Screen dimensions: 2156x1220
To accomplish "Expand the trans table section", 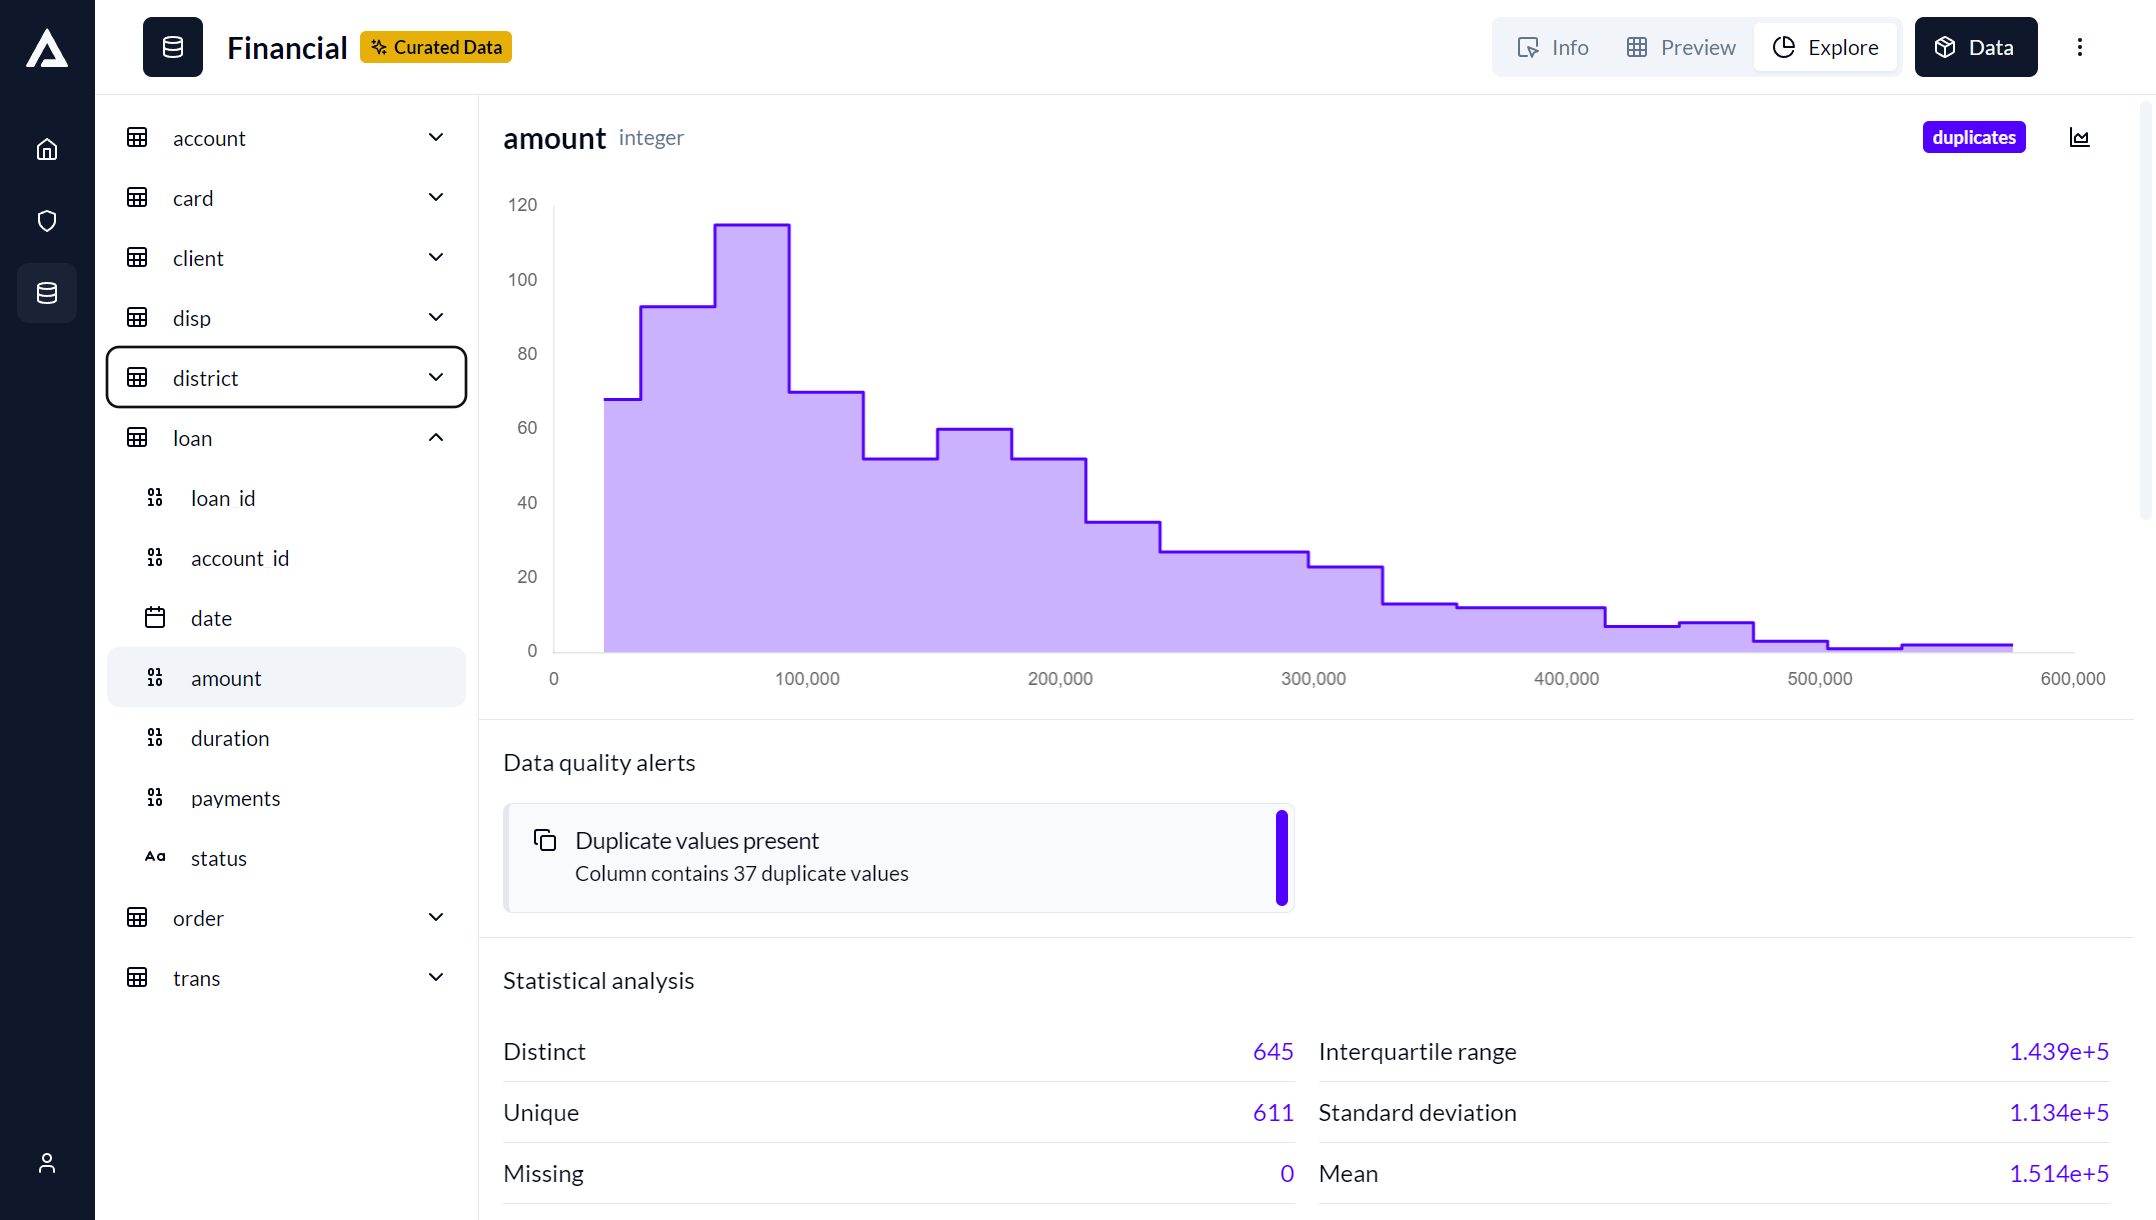I will point(435,977).
